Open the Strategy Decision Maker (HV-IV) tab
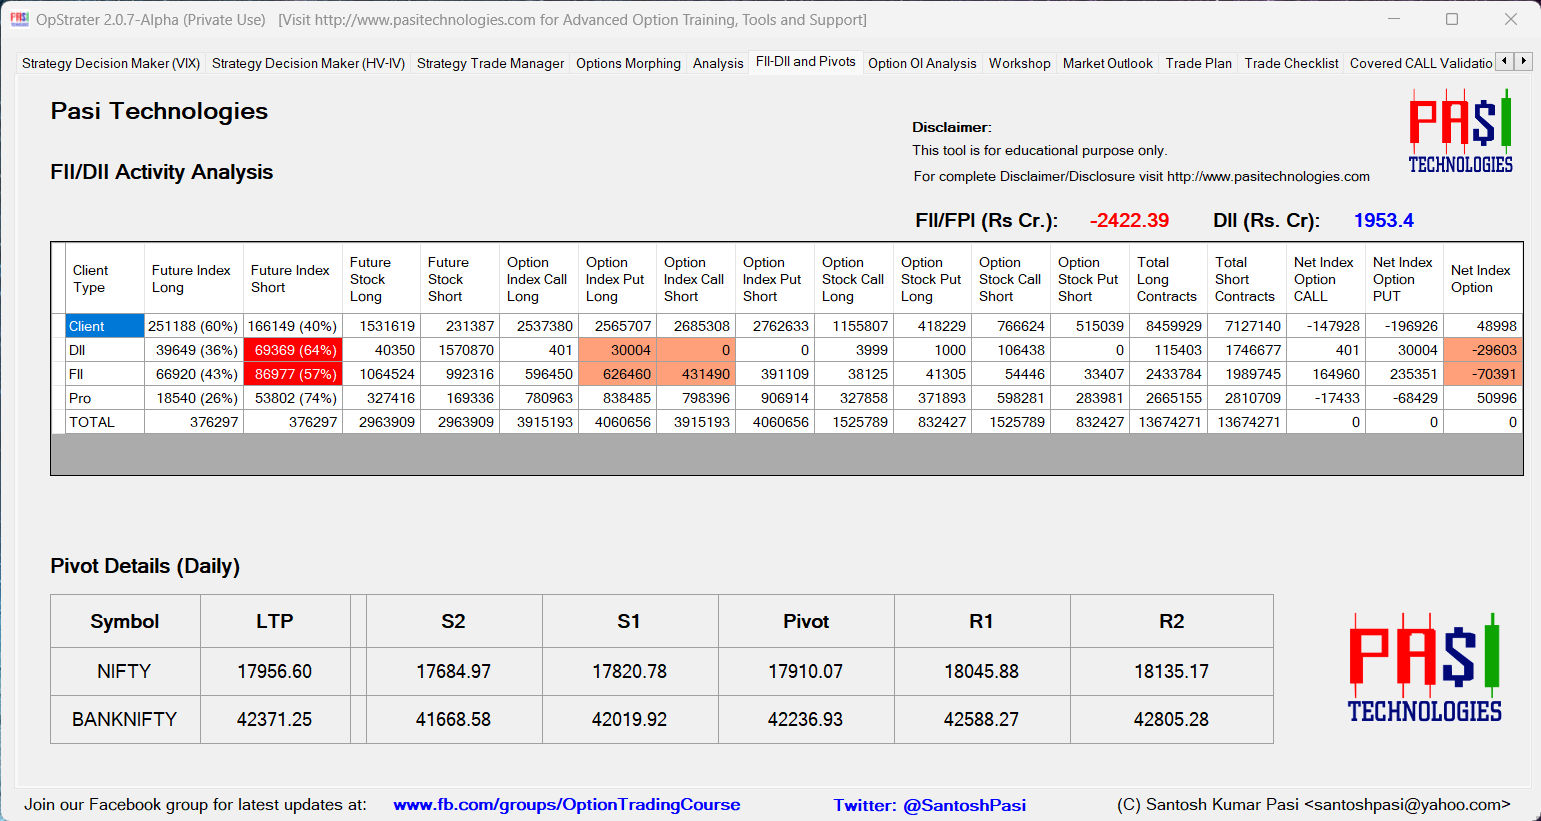 308,63
